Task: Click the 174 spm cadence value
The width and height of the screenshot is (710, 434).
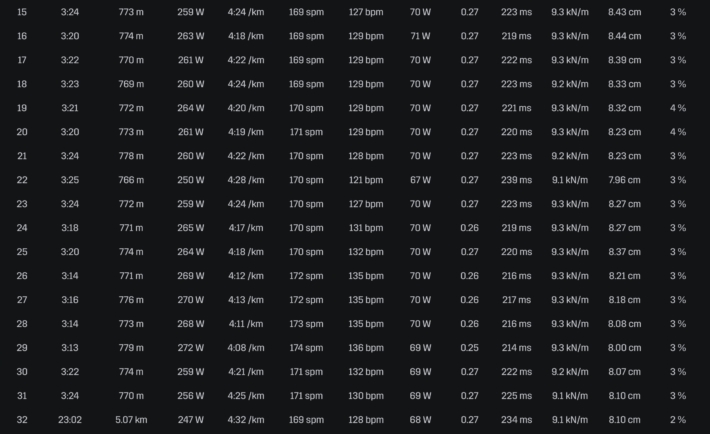Action: (306, 348)
